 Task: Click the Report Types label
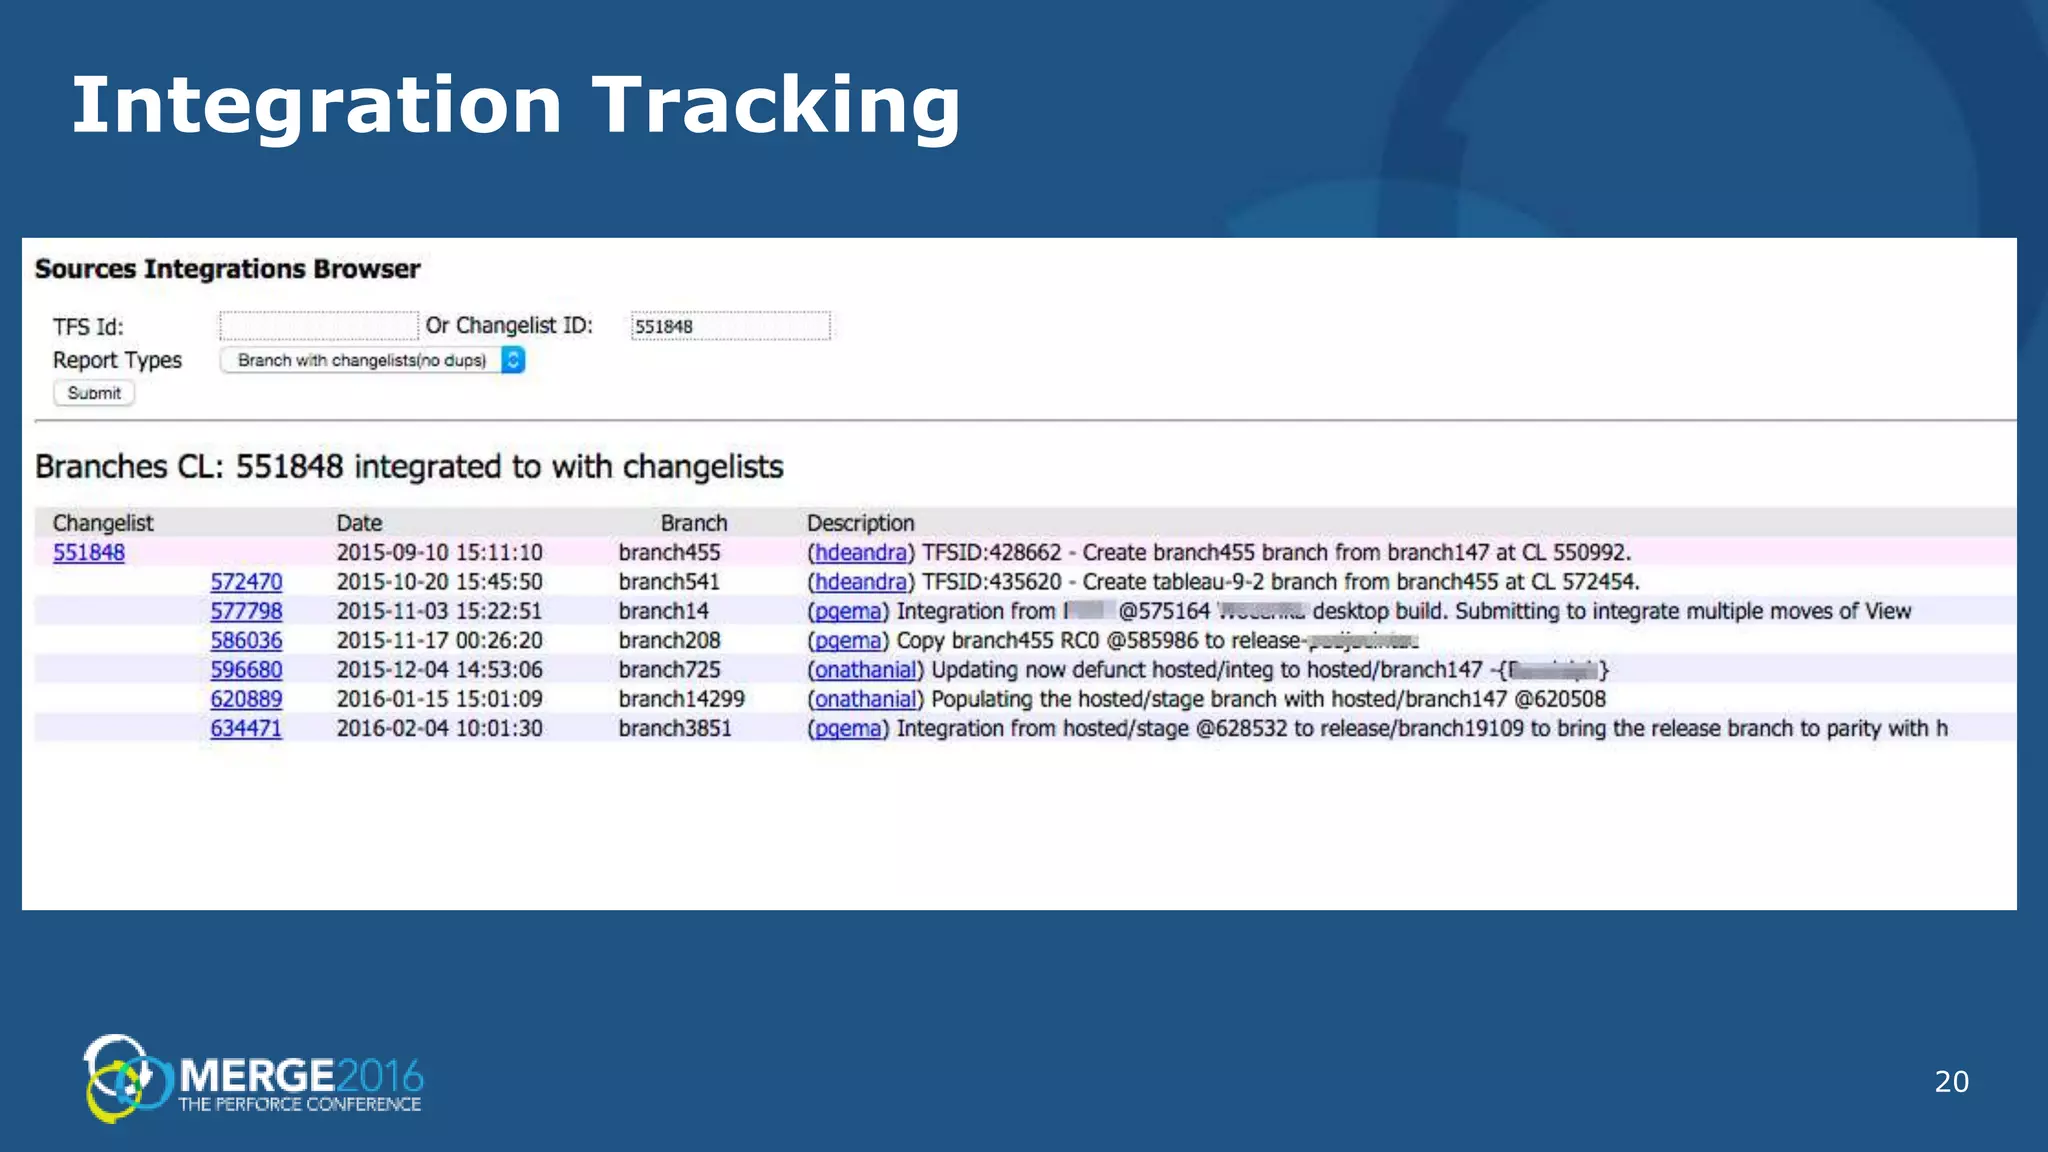click(117, 360)
